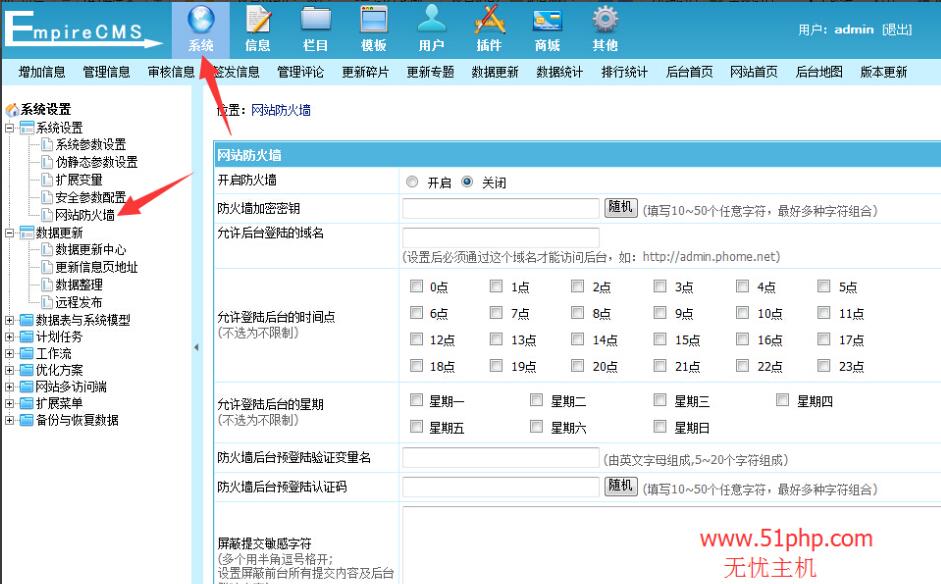Click 随机 button beside 防火墙加密密钥
This screenshot has height=584, width=941.
coord(620,207)
